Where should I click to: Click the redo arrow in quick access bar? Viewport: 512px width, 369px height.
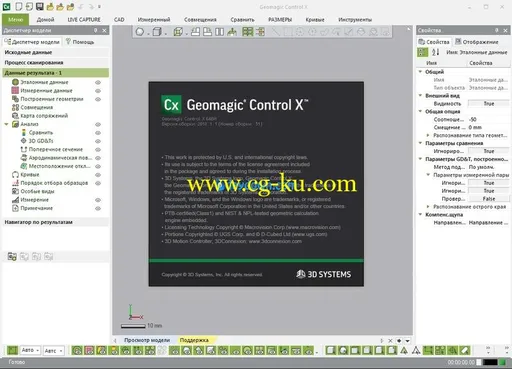[91, 6]
